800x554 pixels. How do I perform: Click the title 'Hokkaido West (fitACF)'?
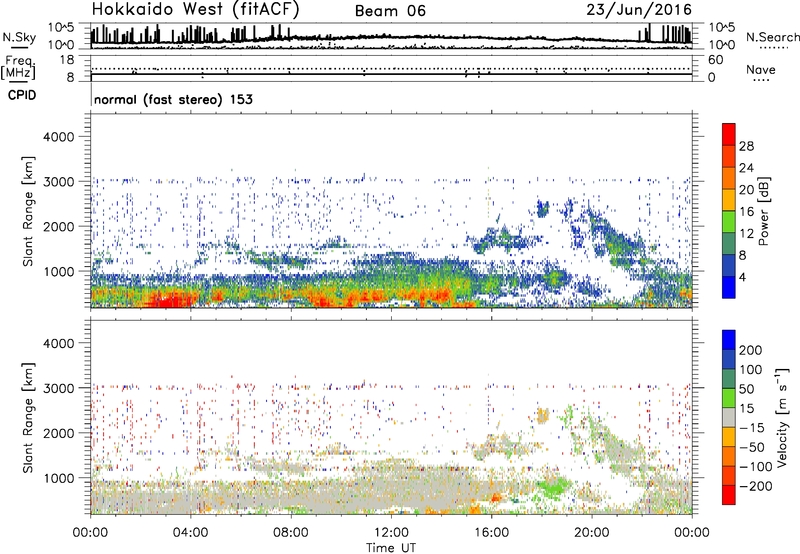195,9
